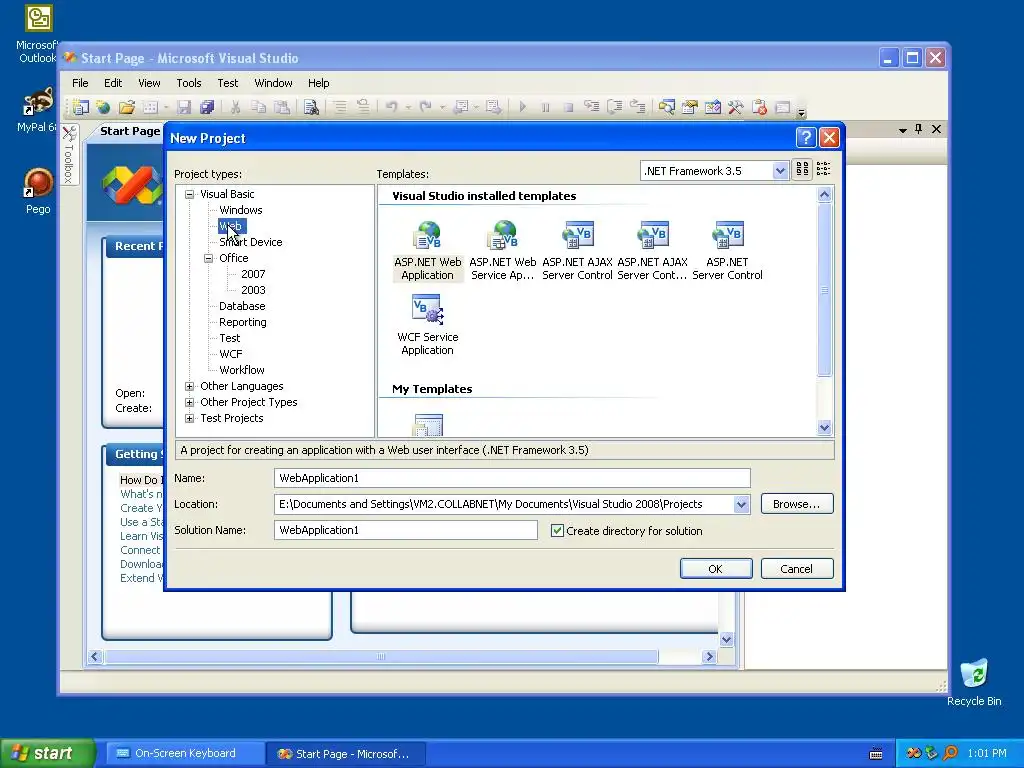This screenshot has width=1024, height=768.
Task: Click the New Project toolbar icon
Action: pyautogui.click(x=80, y=106)
